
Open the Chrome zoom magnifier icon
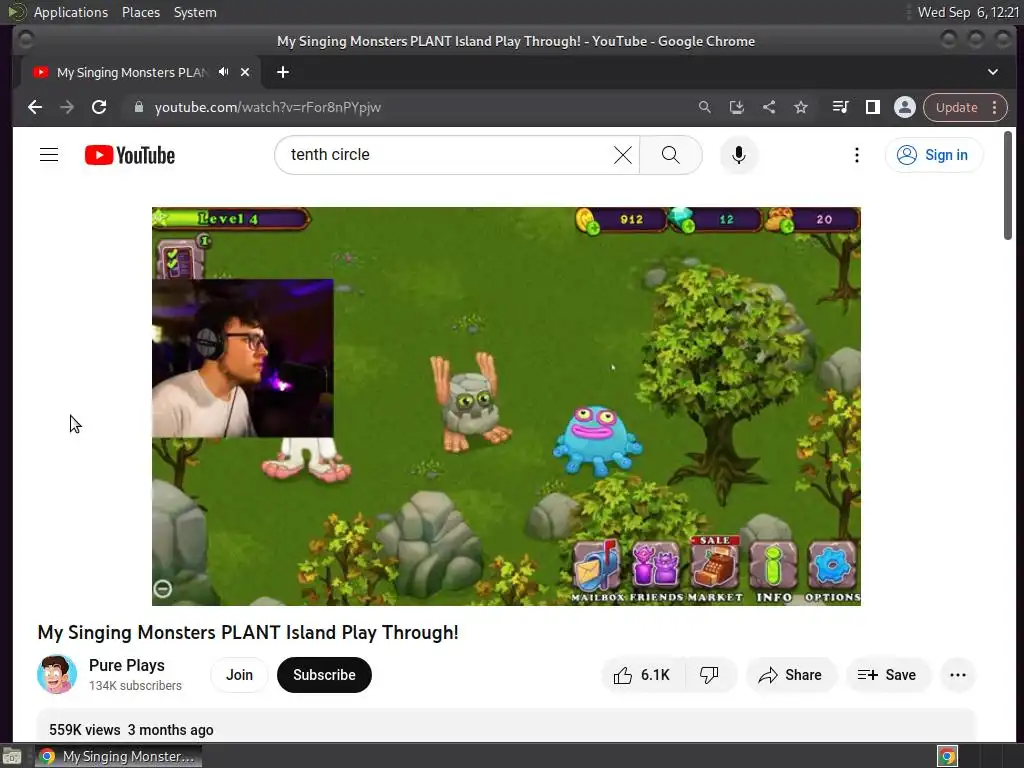(x=705, y=107)
